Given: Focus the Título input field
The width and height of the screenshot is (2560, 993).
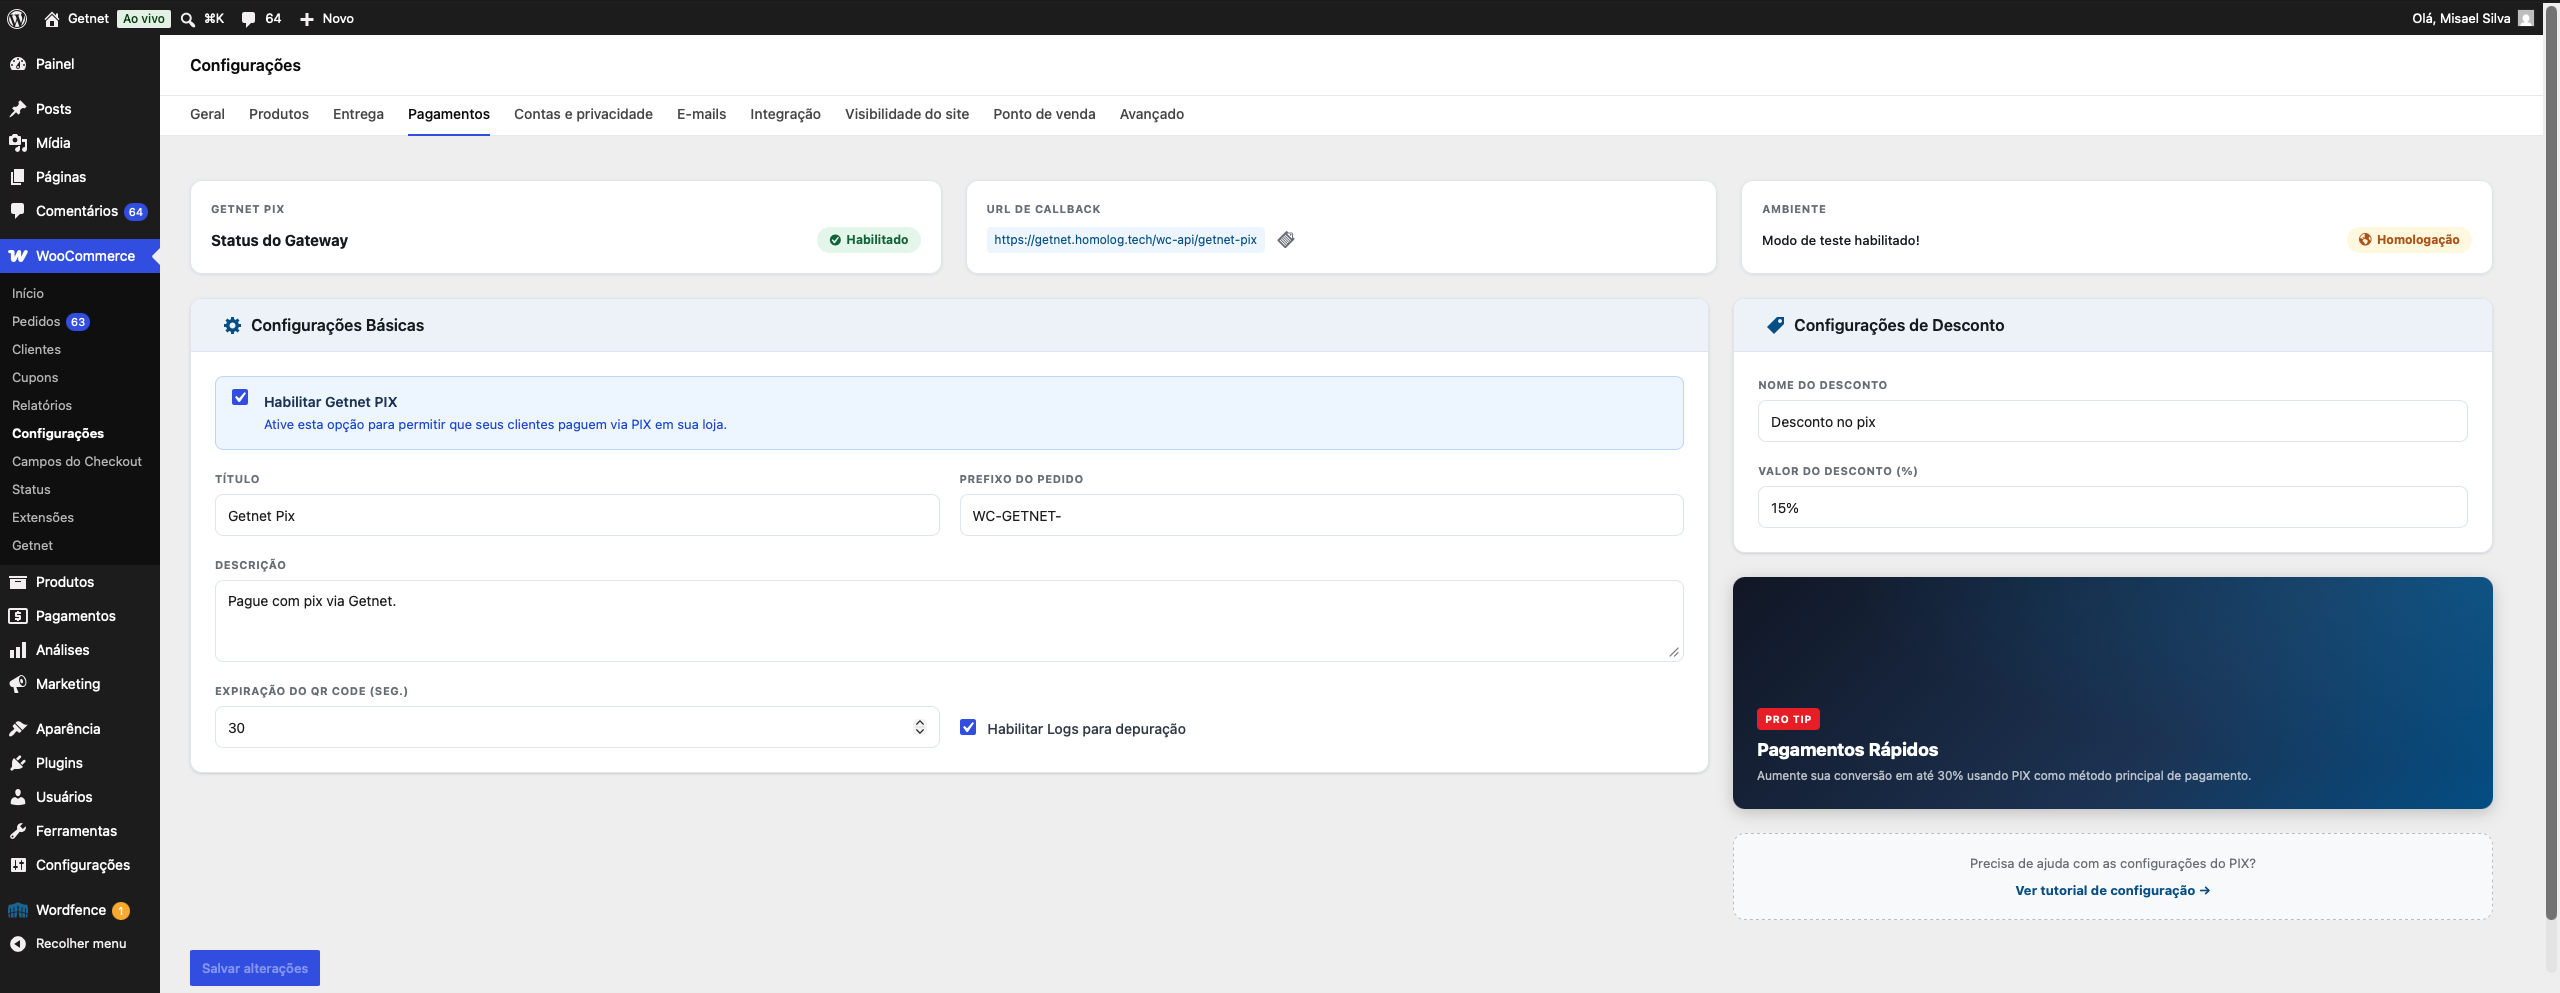Looking at the screenshot, I should click(x=577, y=515).
